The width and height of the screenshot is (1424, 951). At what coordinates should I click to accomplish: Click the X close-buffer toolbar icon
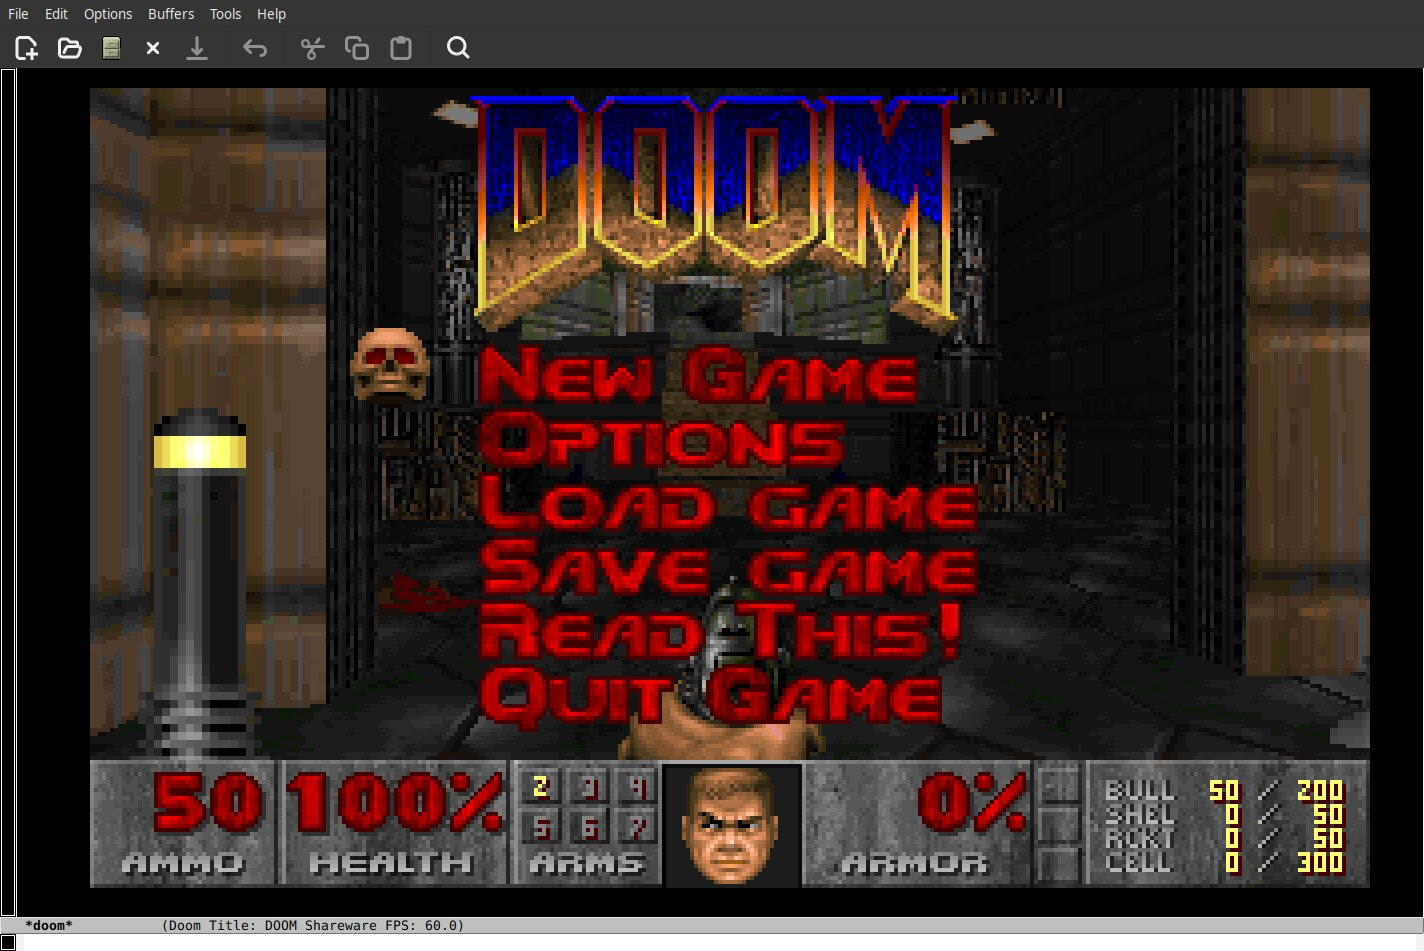pyautogui.click(x=153, y=48)
